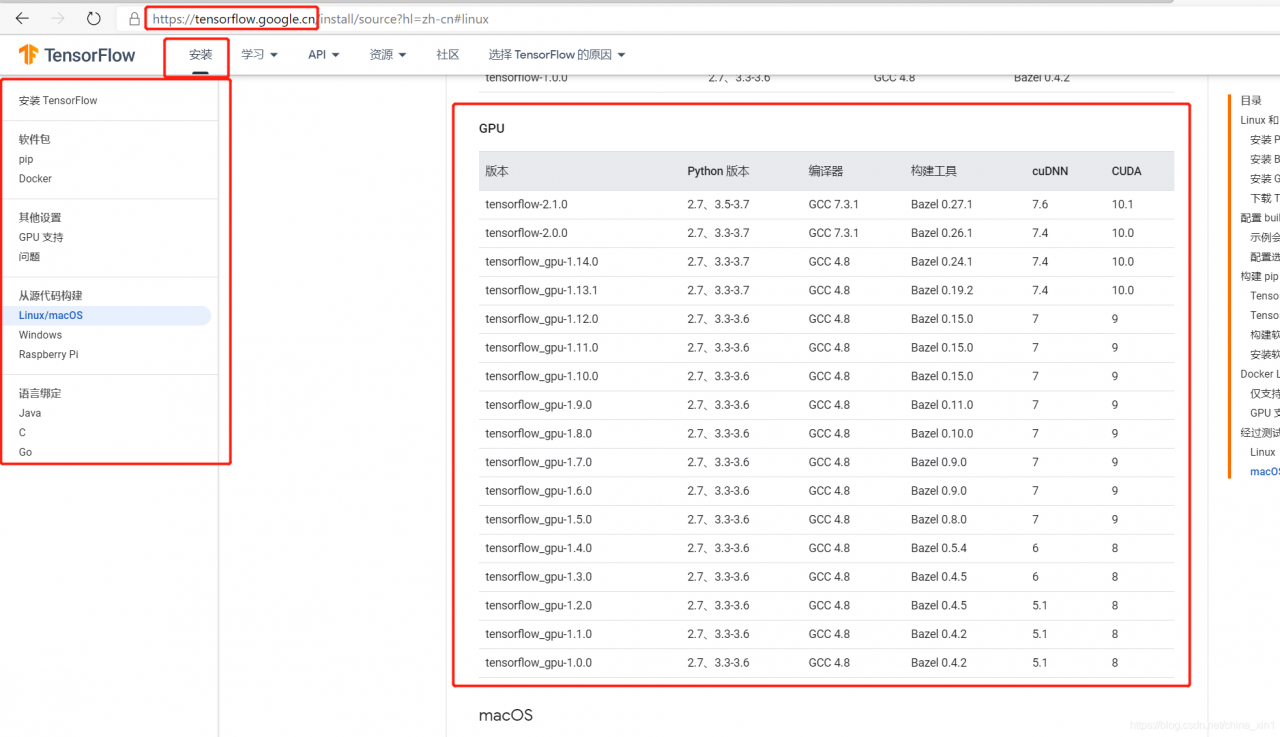The image size is (1280, 737).
Task: Open the Raspberry Pi sidebar link
Action: click(x=48, y=355)
